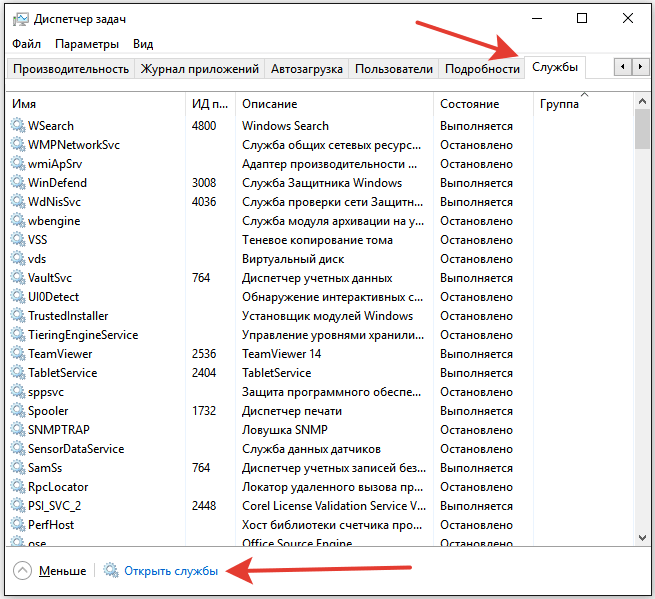Sort by the Группа column header
This screenshot has width=655, height=599.
point(584,104)
